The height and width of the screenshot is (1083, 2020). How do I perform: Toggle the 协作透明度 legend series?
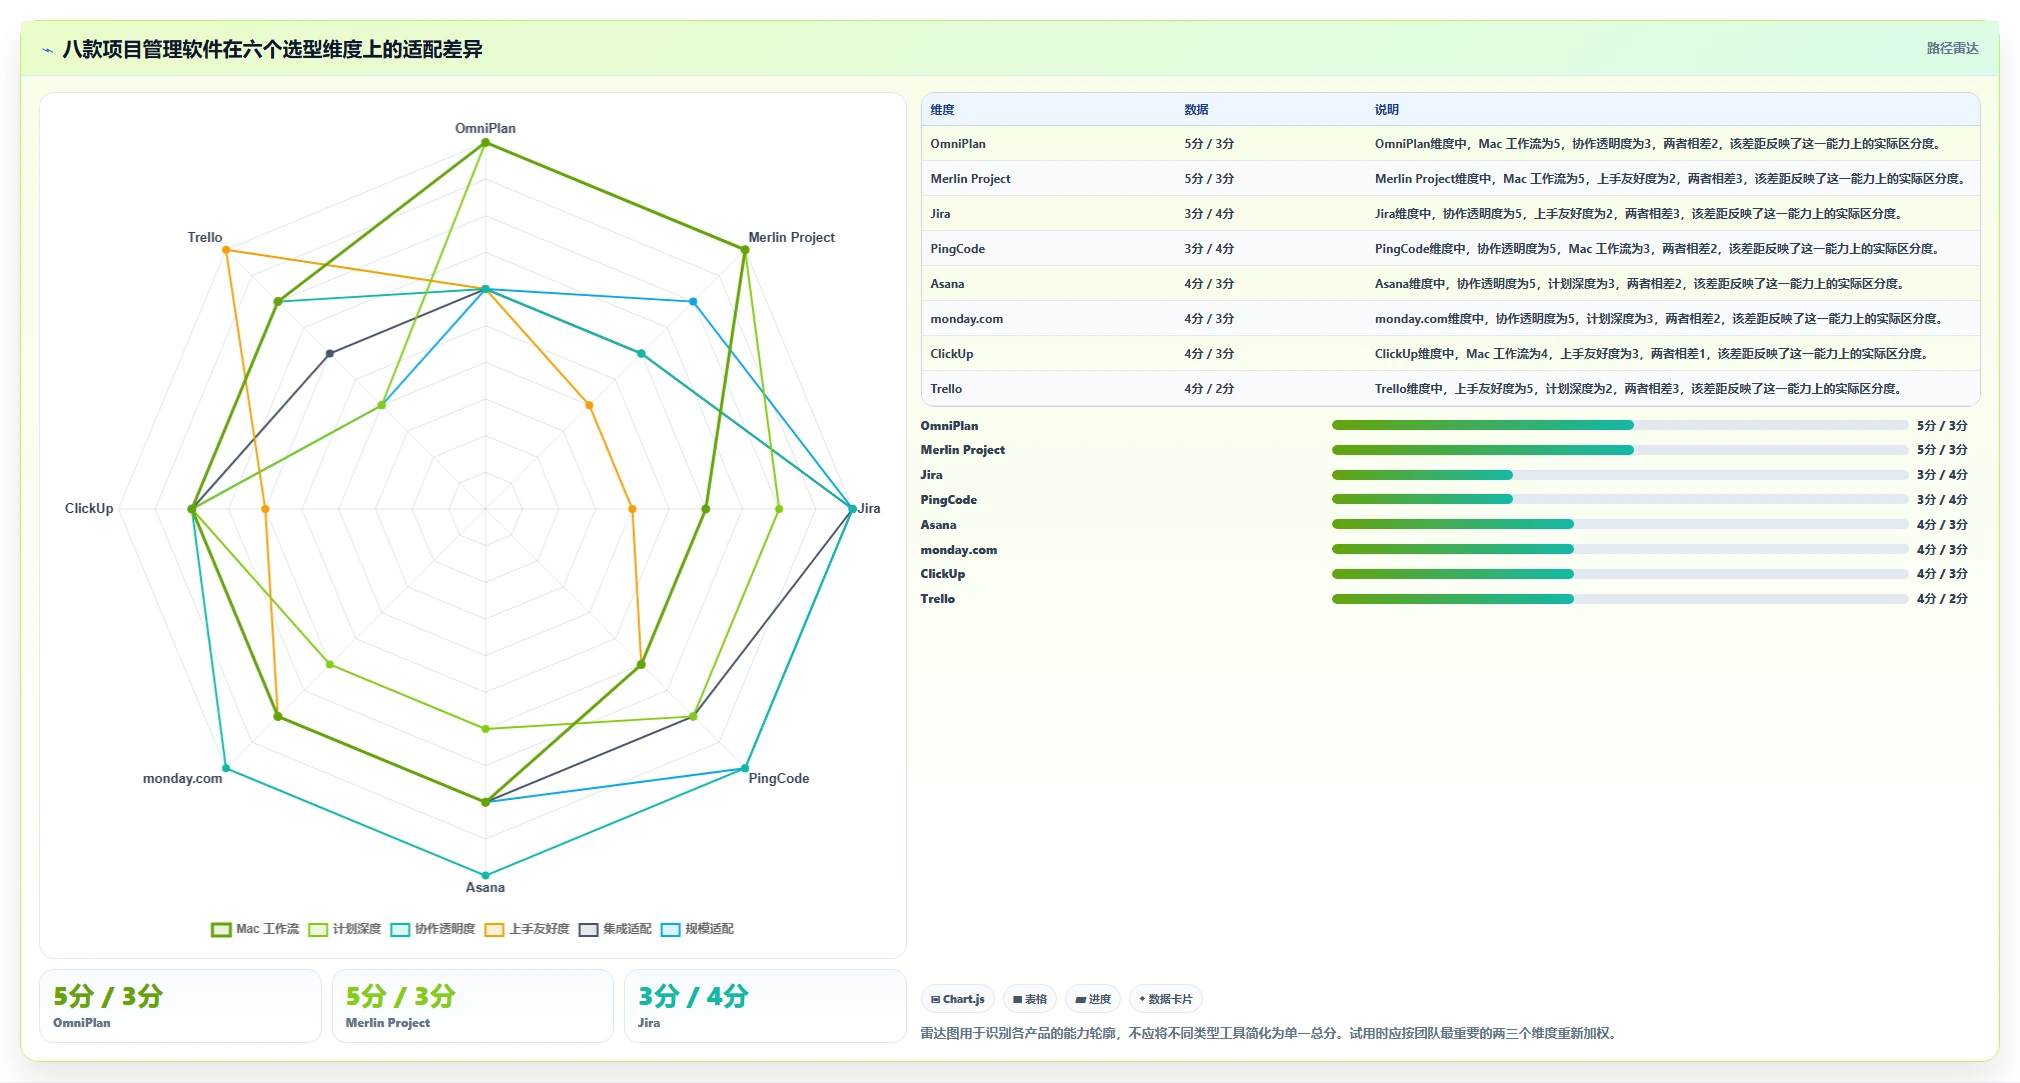[433, 929]
